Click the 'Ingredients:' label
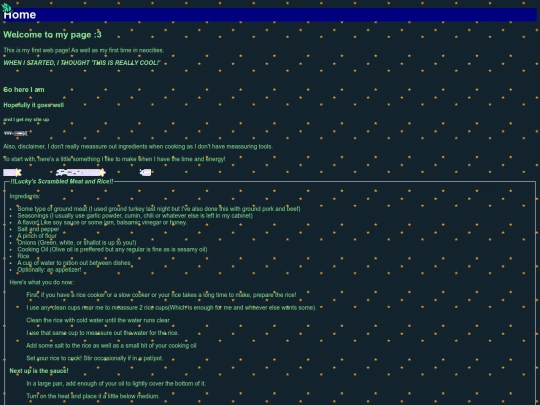Image resolution: width=540 pixels, height=405 pixels. point(25,196)
